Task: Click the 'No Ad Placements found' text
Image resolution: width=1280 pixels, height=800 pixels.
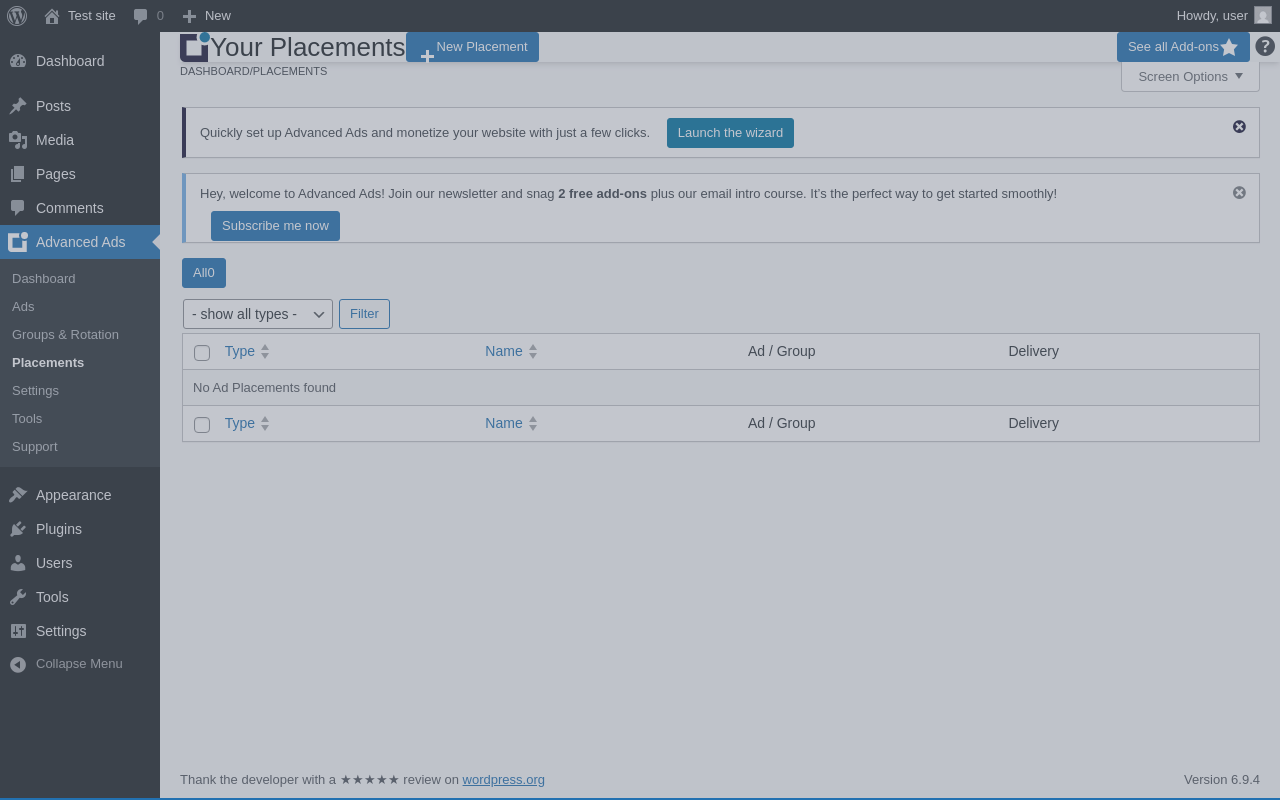Action: (x=264, y=388)
